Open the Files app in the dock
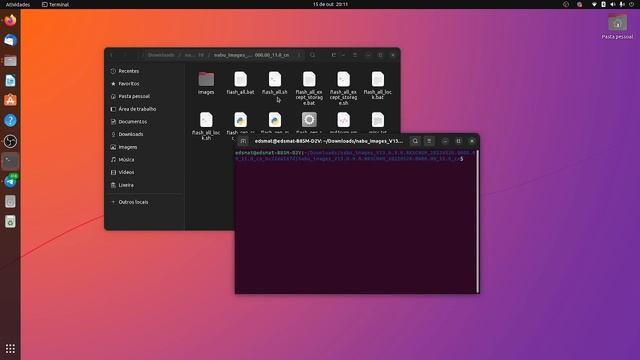Viewport: 640px width, 360px height. click(10, 60)
